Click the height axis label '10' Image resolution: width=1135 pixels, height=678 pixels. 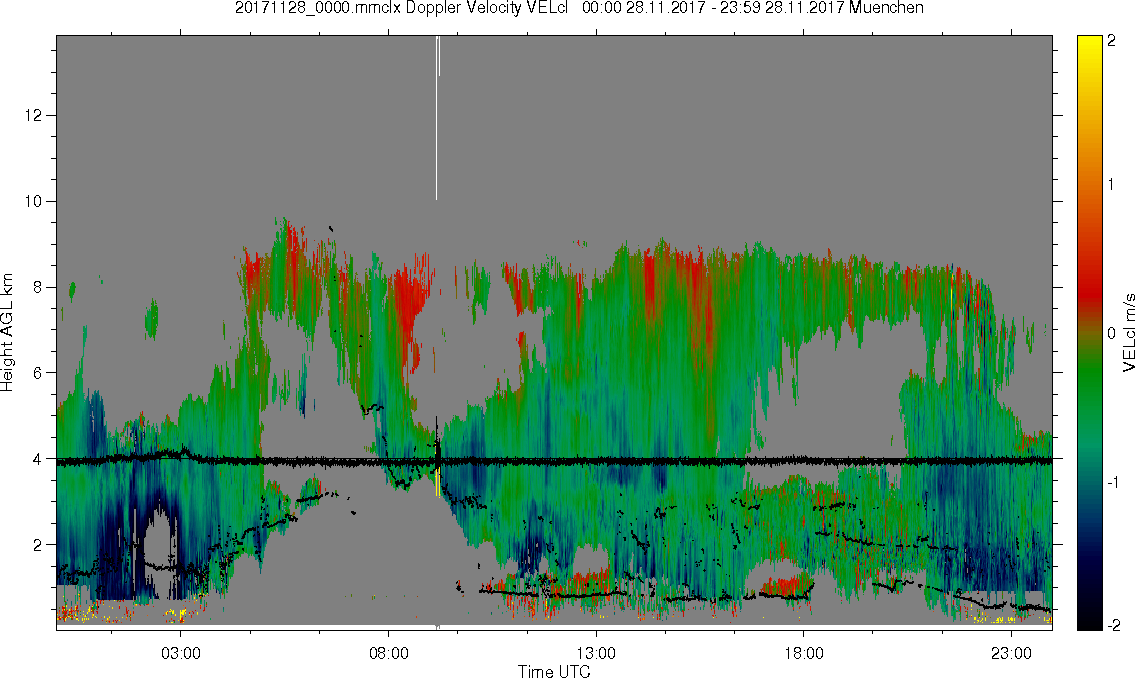(x=34, y=201)
